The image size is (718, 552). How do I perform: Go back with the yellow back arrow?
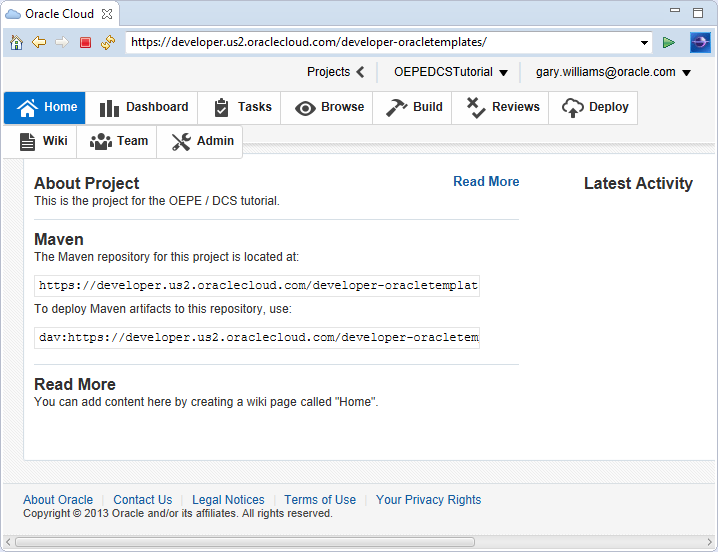[39, 43]
